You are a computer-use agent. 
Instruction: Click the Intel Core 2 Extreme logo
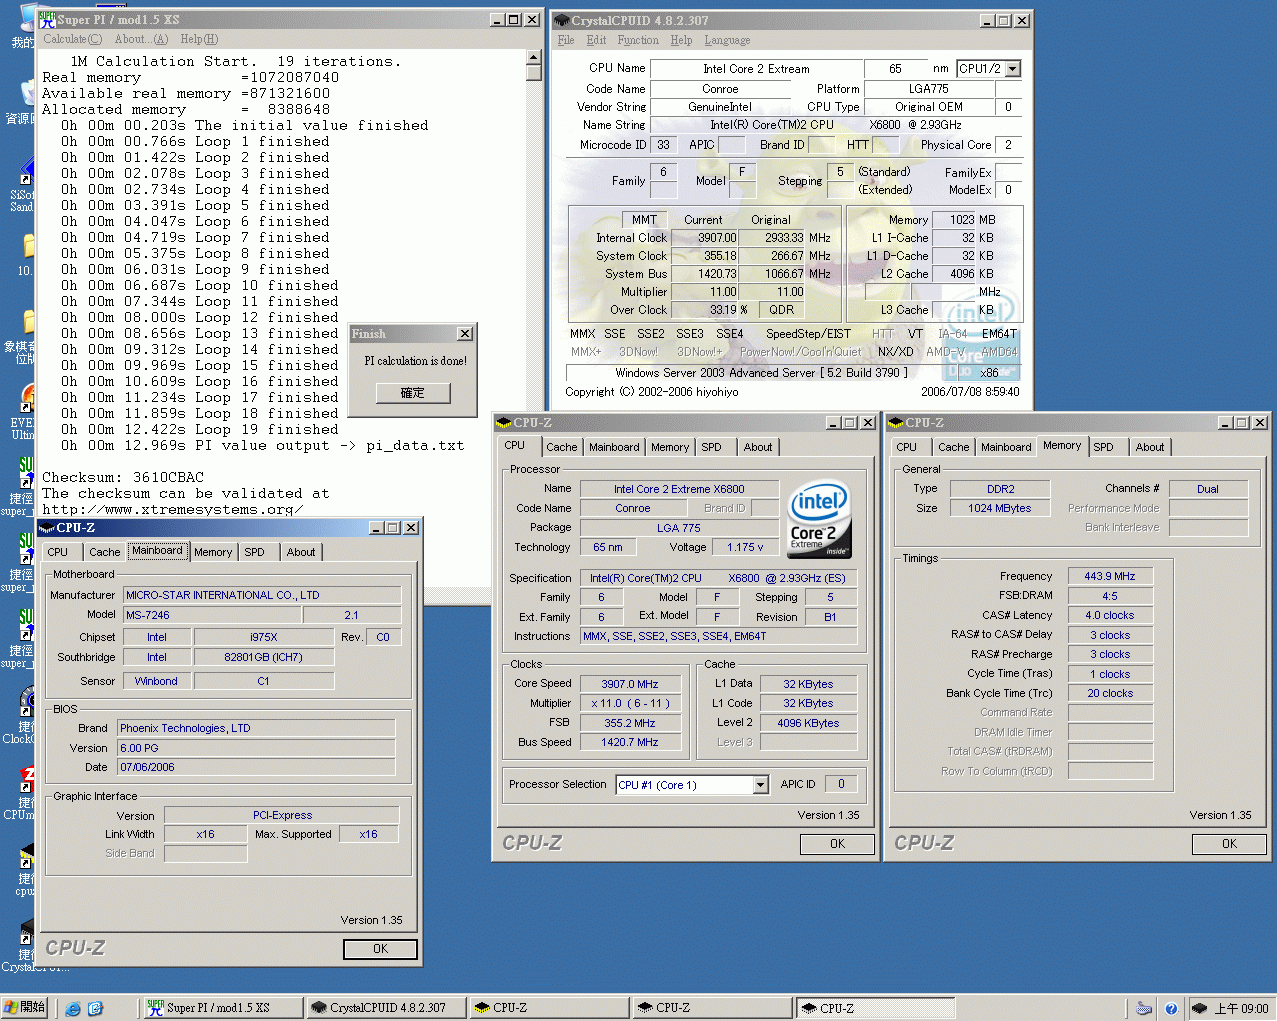click(820, 519)
